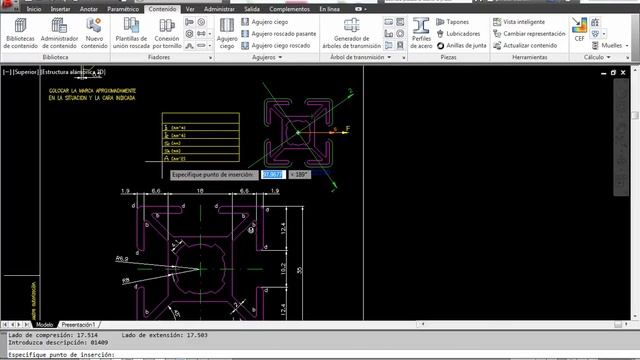Expand the Árbol de transmisión panel

click(x=389, y=58)
